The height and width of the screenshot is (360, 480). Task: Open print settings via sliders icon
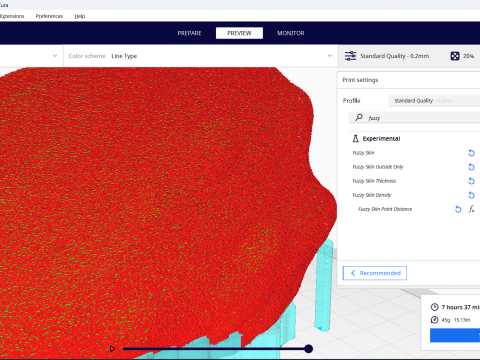pyautogui.click(x=350, y=56)
